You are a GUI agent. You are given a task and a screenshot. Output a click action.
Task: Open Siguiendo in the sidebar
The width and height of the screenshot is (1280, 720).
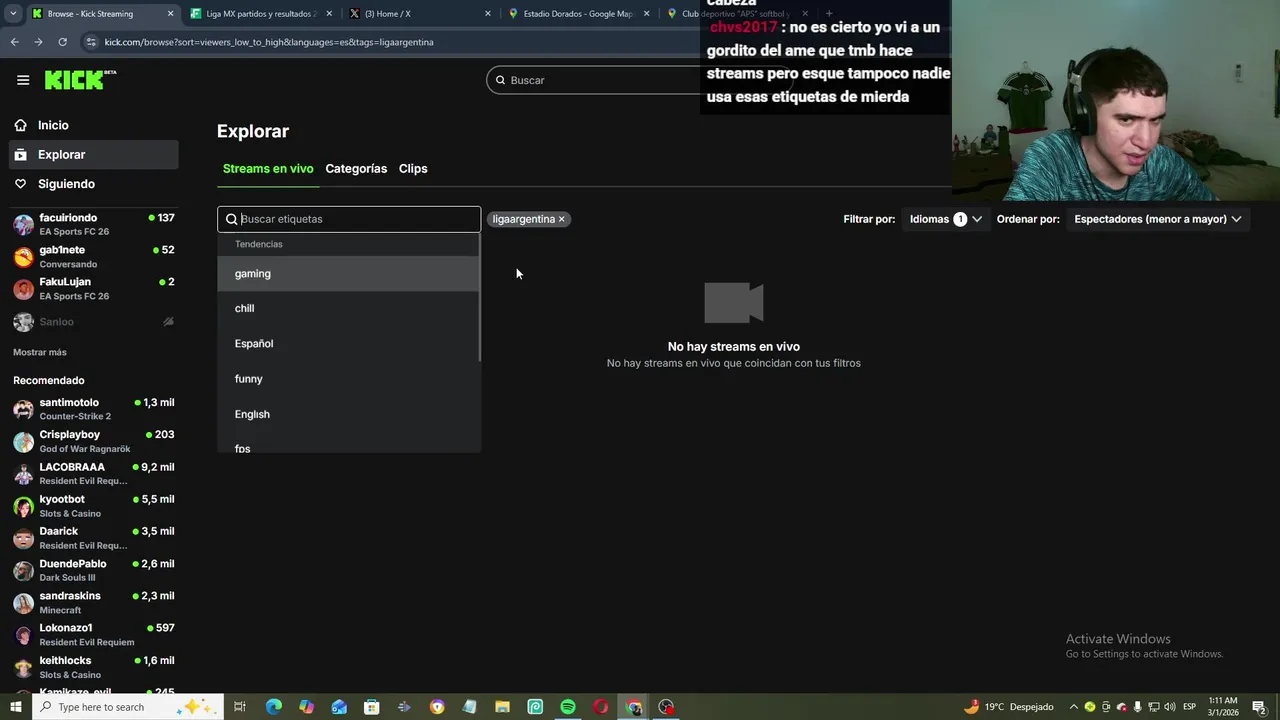94,184
